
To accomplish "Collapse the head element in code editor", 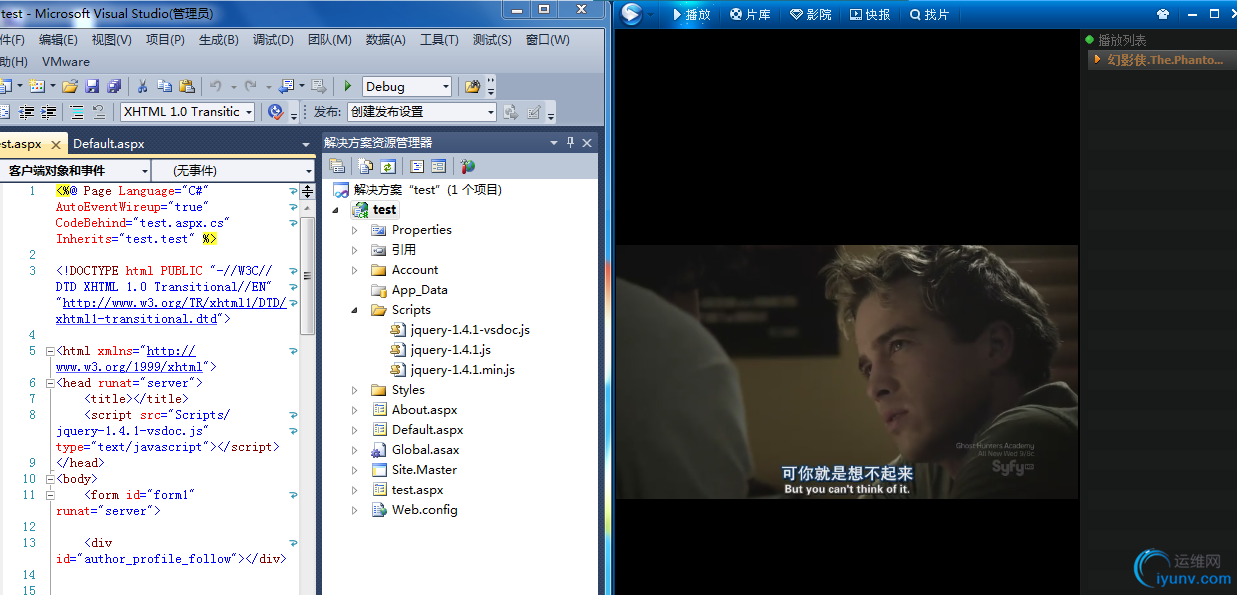I will [50, 383].
